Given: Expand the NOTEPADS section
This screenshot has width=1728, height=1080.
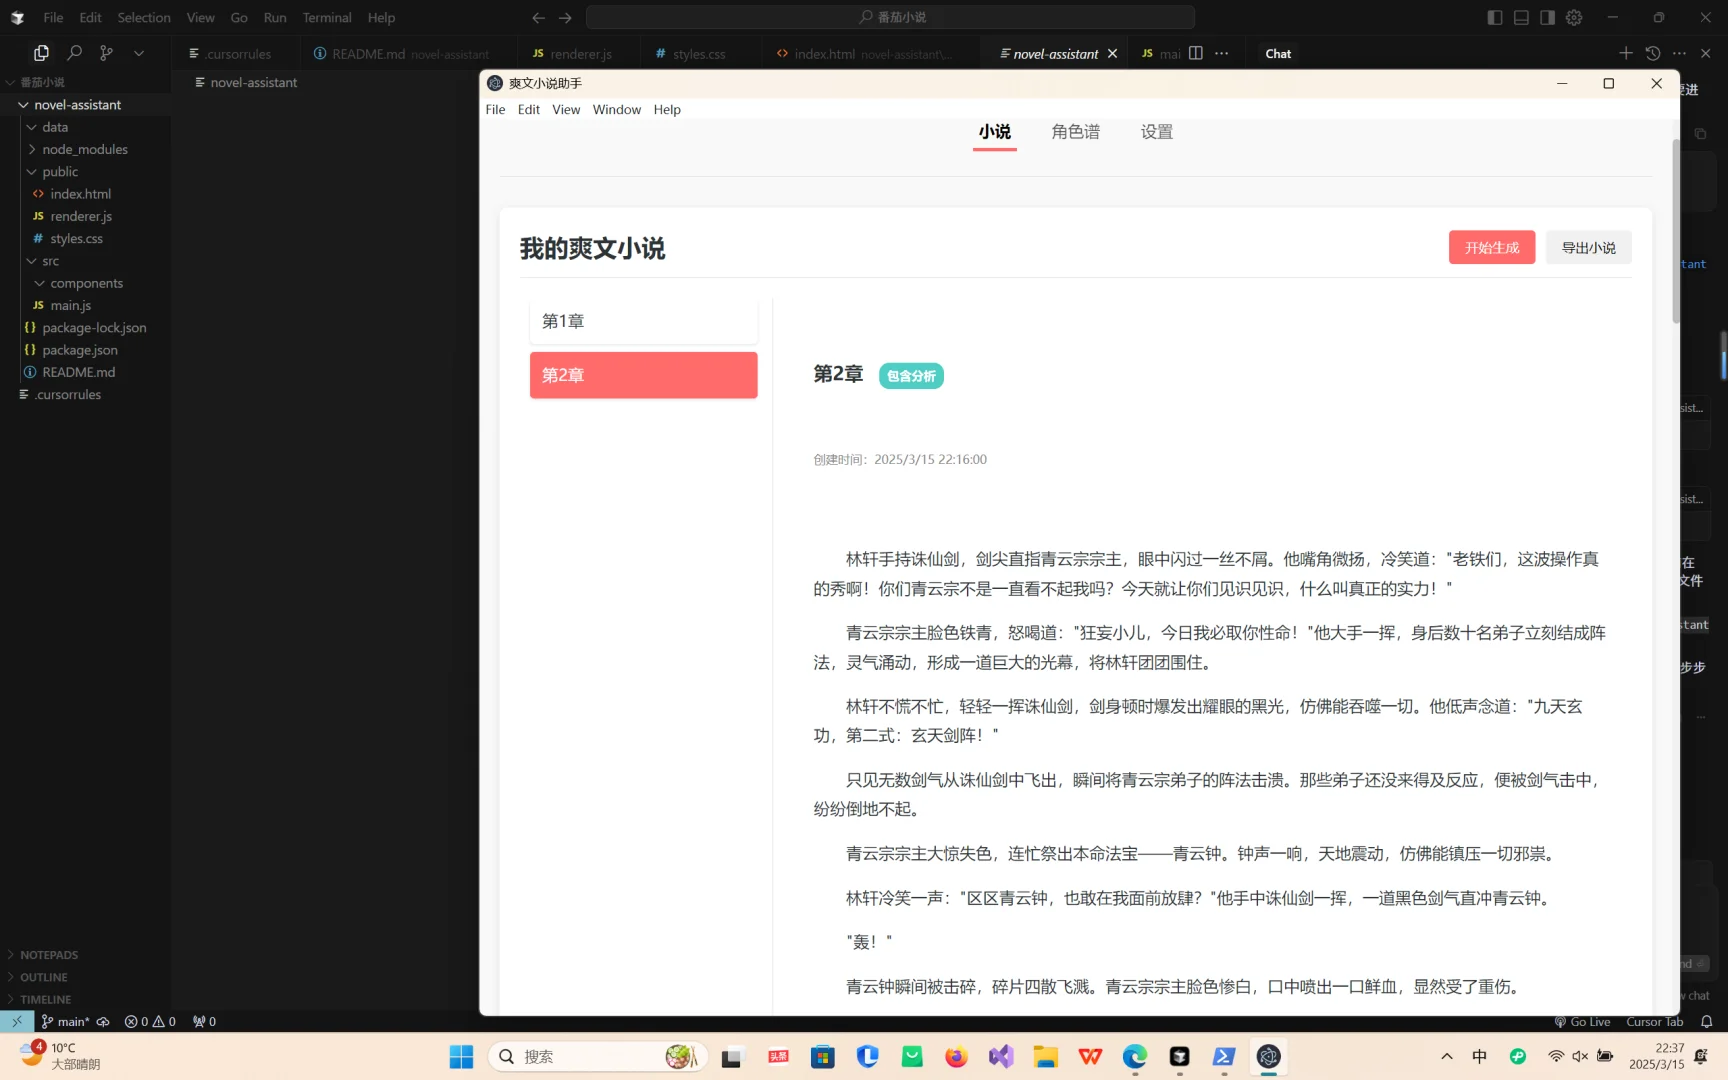Looking at the screenshot, I should point(48,955).
